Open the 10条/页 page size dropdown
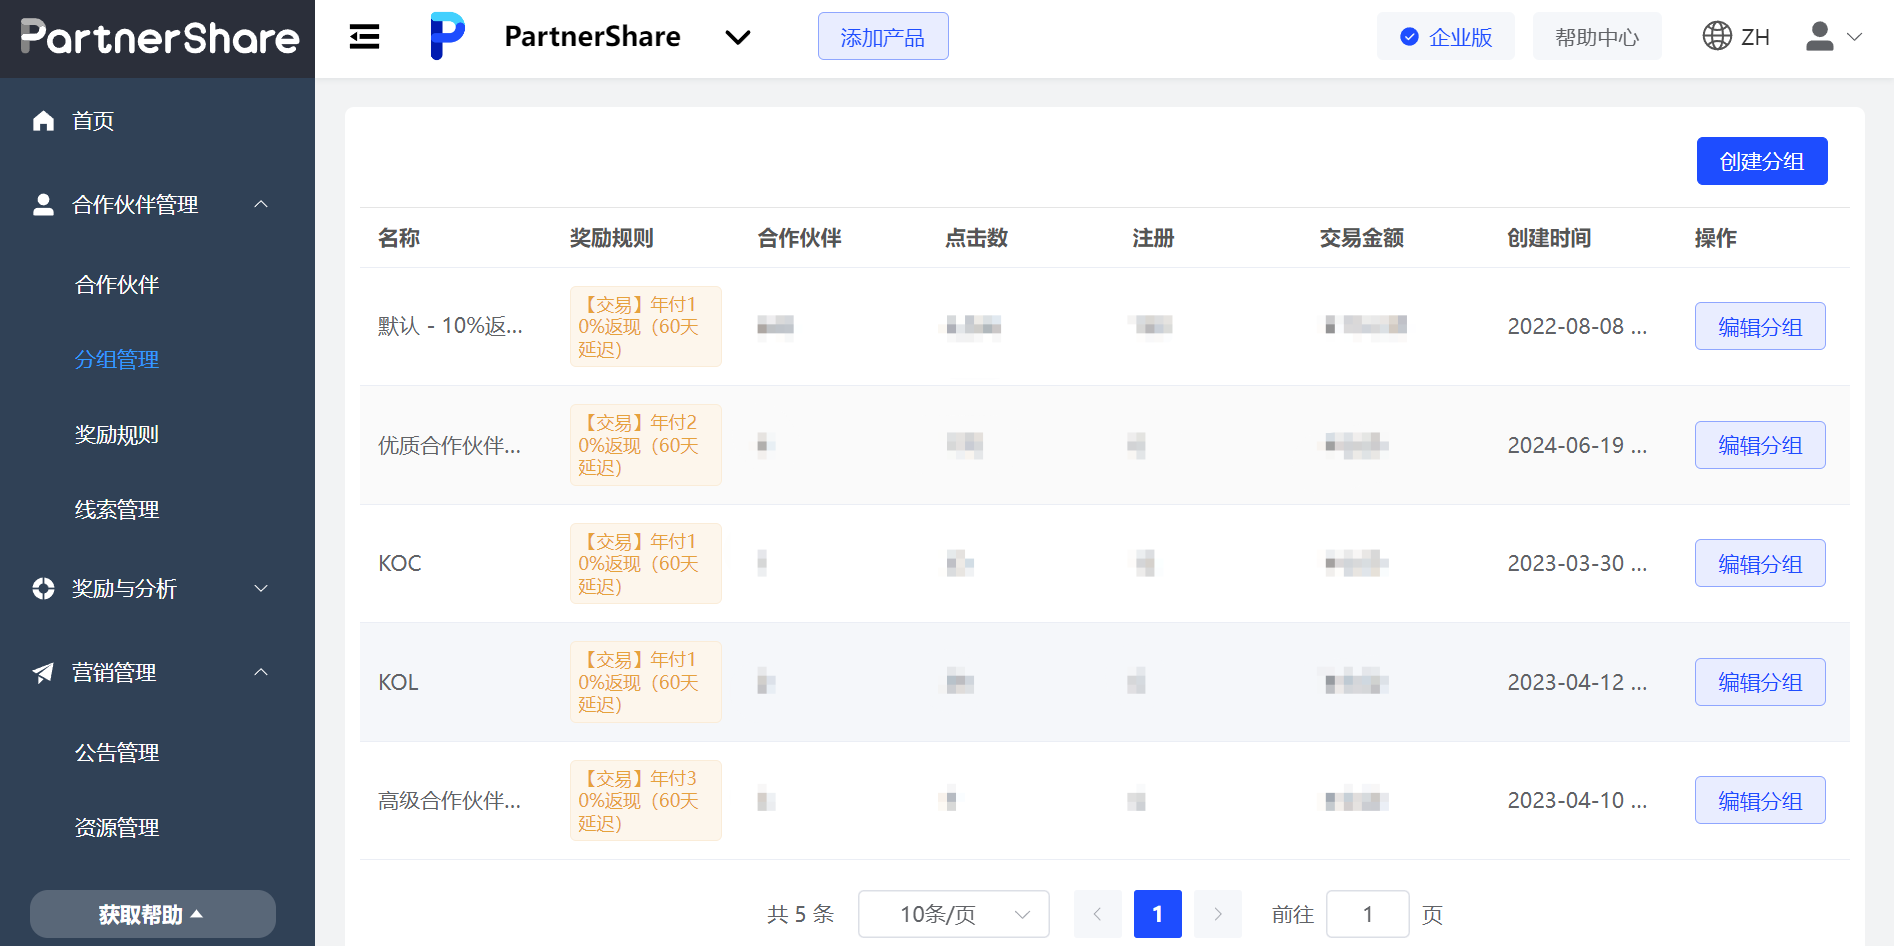 (x=953, y=914)
